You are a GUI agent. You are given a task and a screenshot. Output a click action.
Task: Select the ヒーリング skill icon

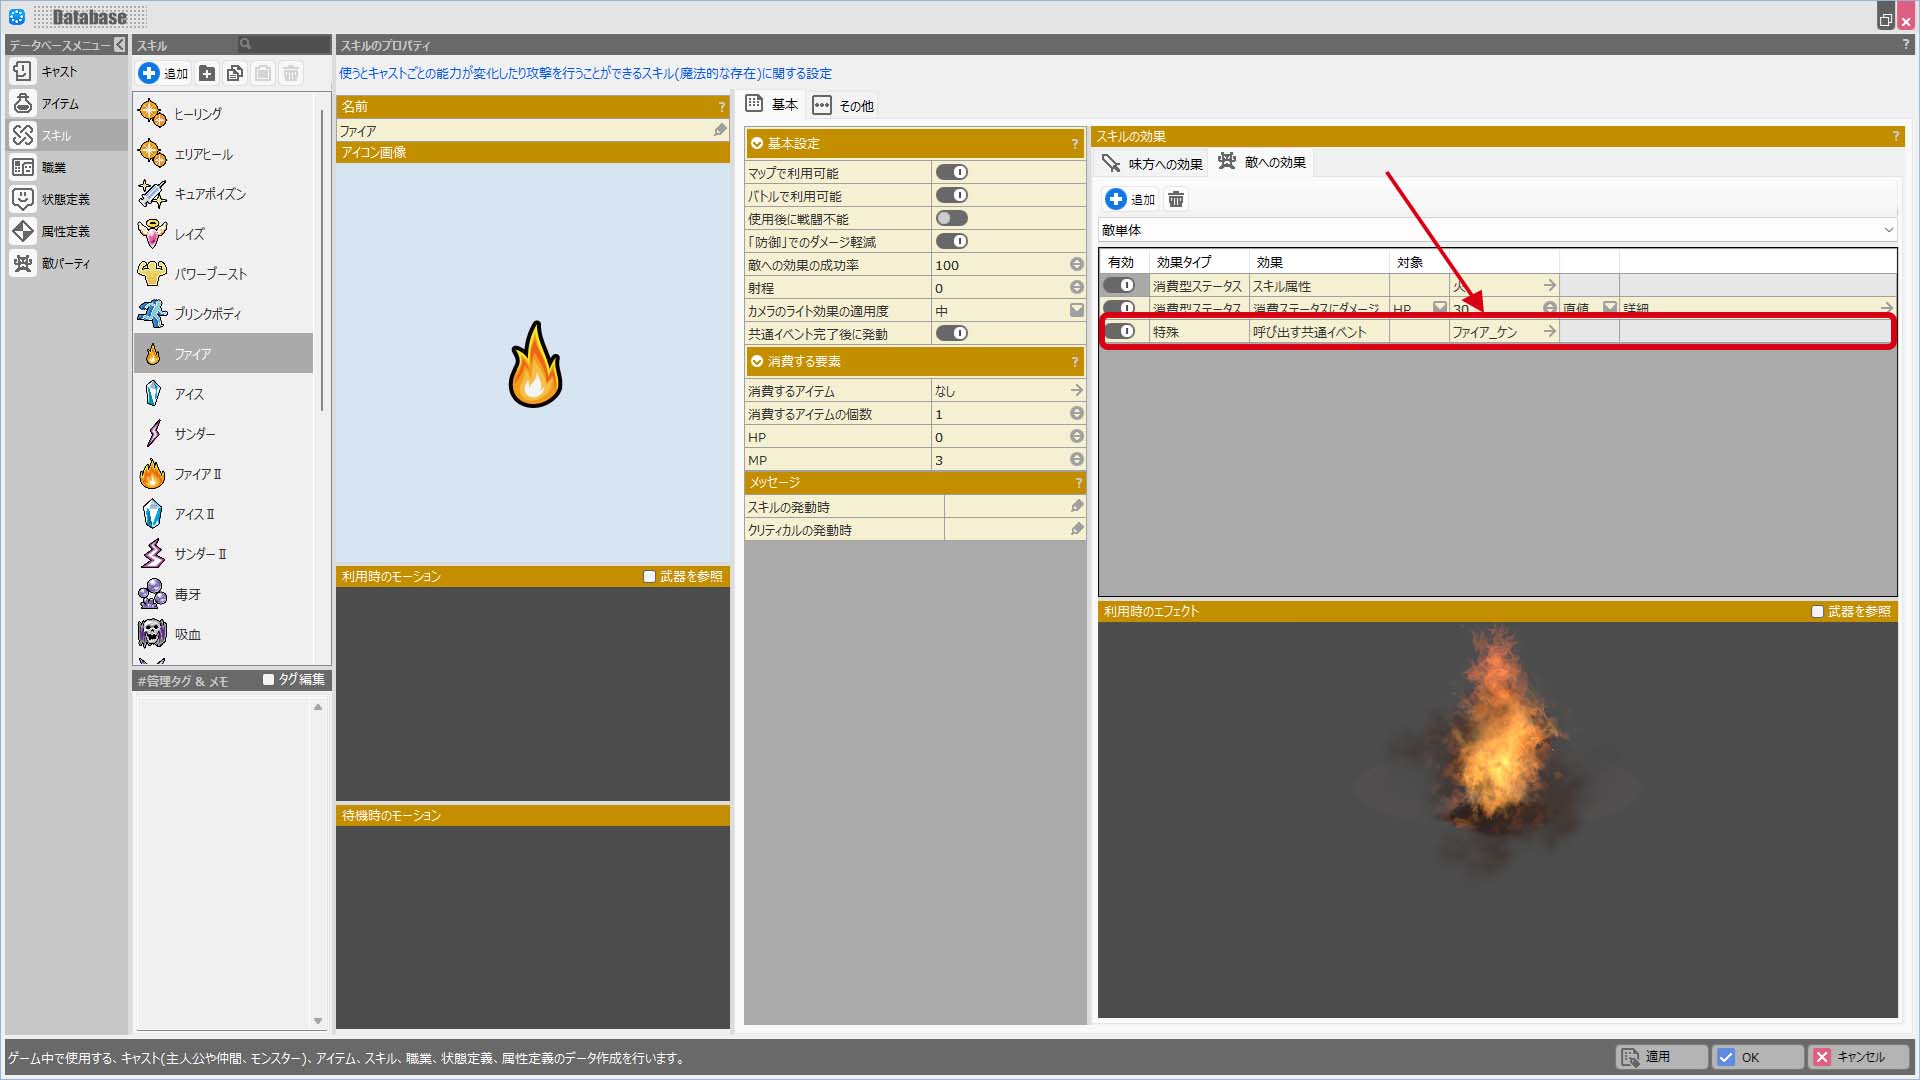pyautogui.click(x=152, y=114)
